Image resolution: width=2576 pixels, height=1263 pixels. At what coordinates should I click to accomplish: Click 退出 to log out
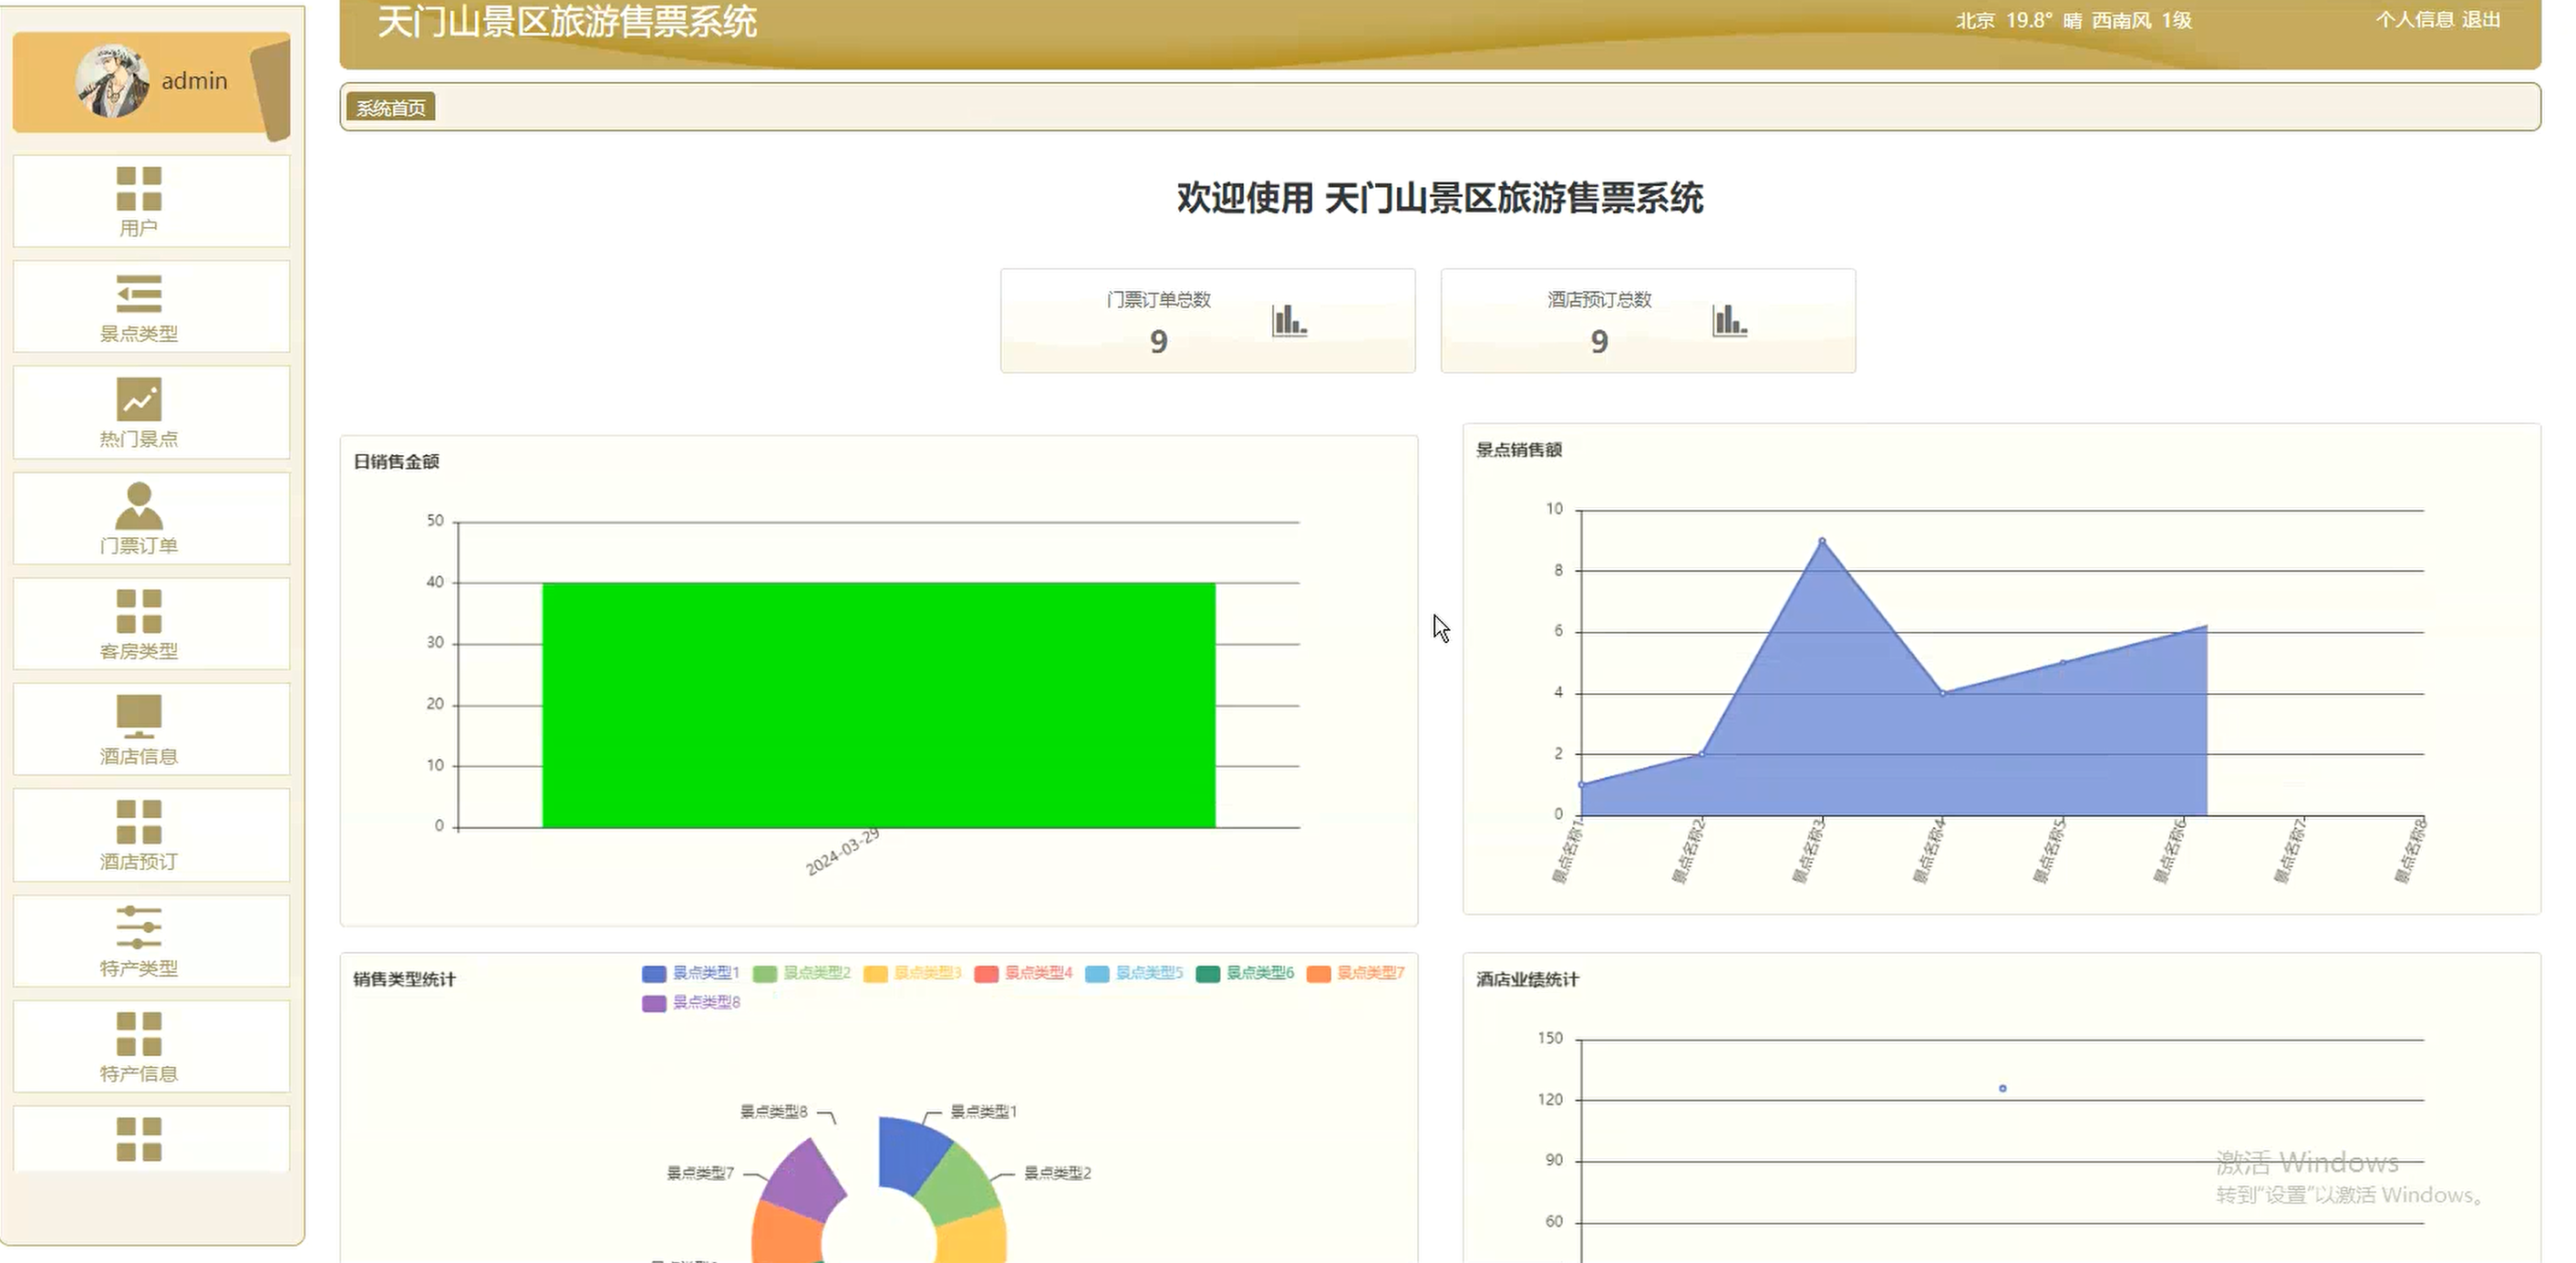click(2480, 20)
